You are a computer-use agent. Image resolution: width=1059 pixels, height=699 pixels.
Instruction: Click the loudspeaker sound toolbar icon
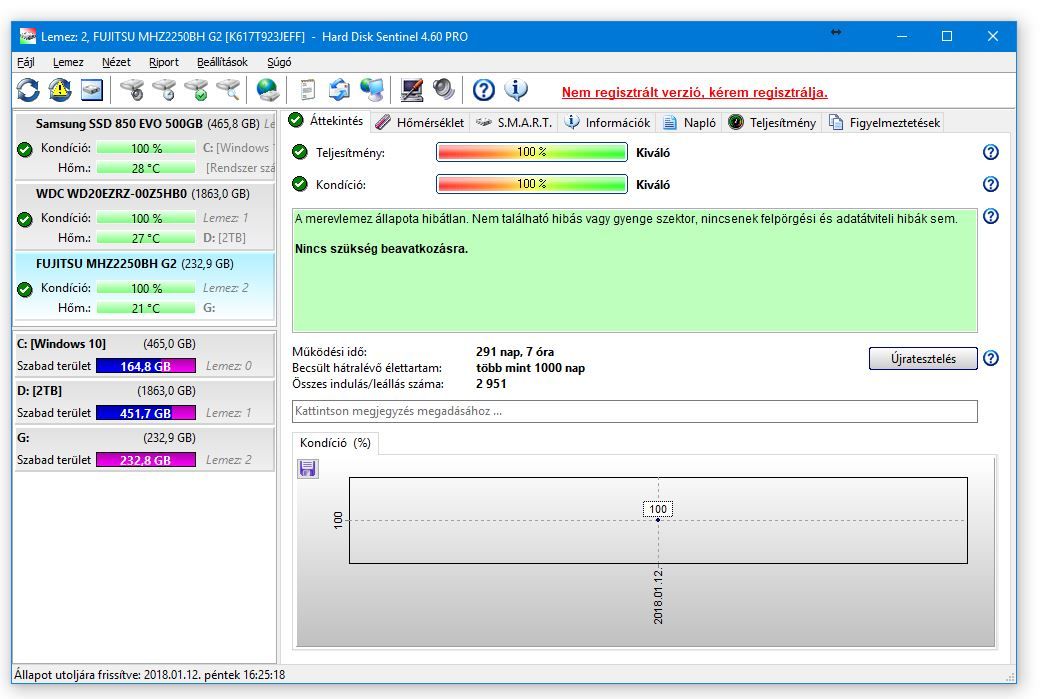tap(444, 90)
